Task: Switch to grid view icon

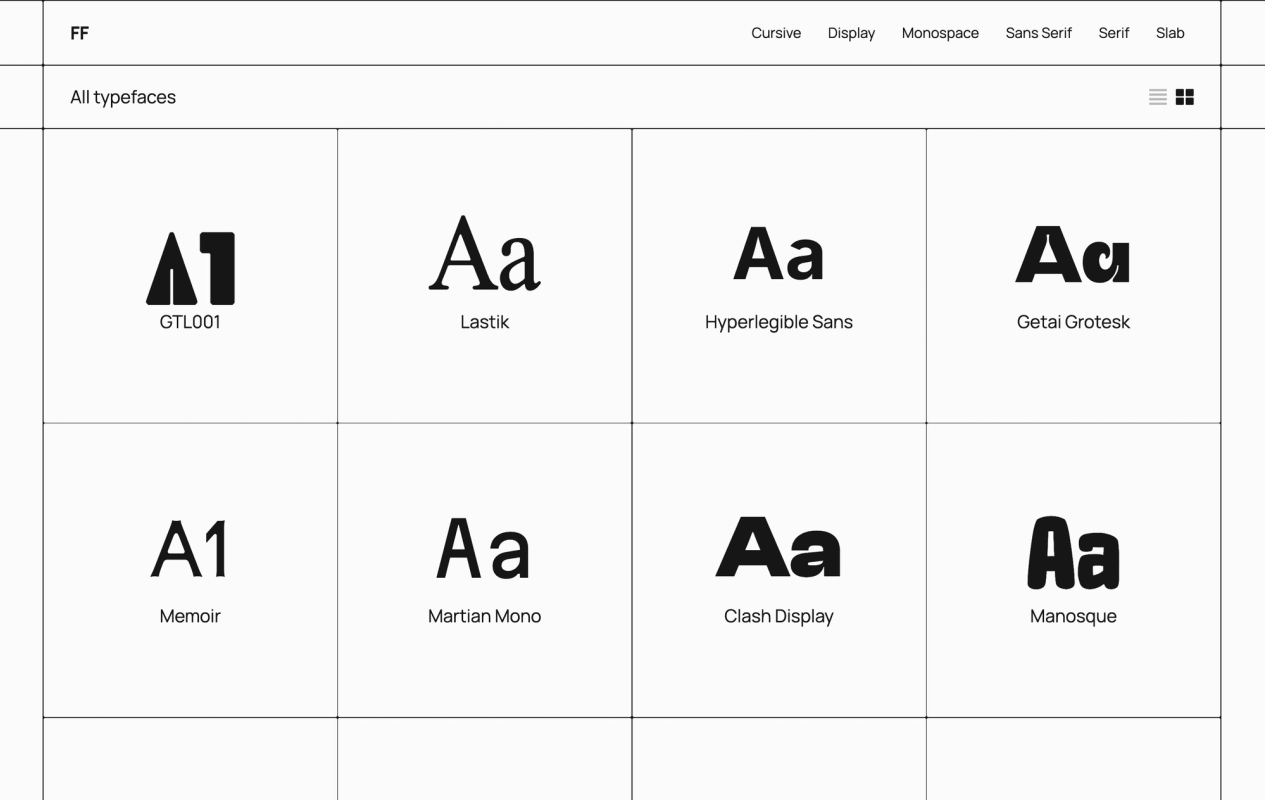Action: [1185, 97]
